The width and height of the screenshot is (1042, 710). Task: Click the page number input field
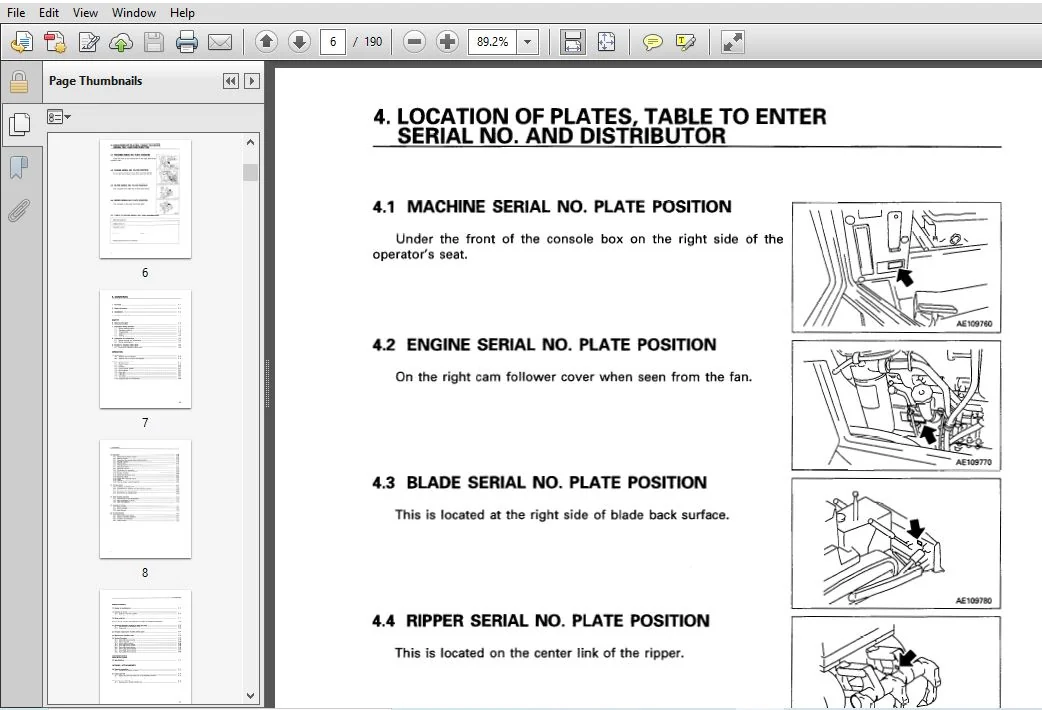(333, 42)
